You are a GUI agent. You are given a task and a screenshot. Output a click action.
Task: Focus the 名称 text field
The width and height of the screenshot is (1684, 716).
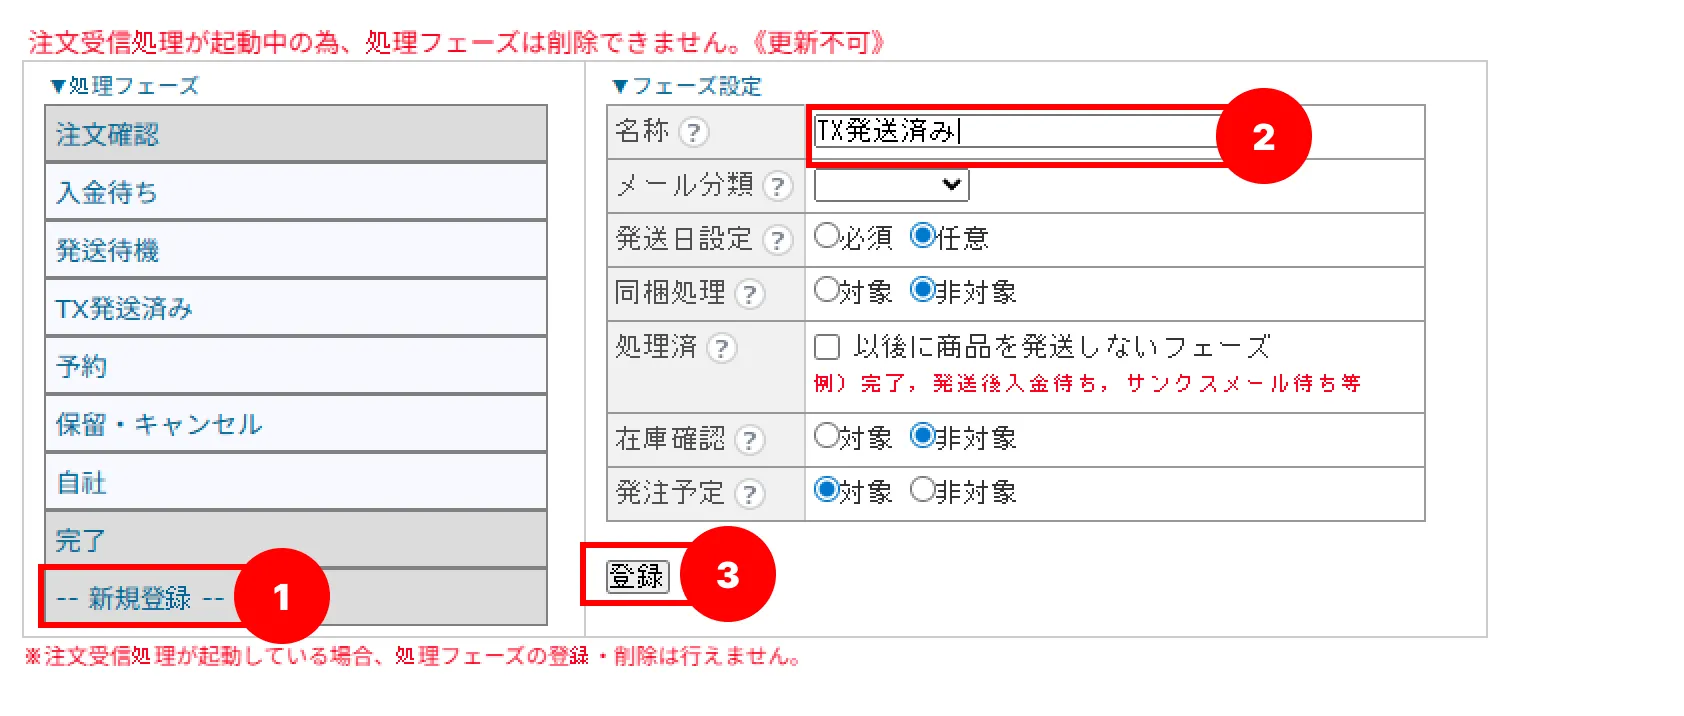point(1015,131)
